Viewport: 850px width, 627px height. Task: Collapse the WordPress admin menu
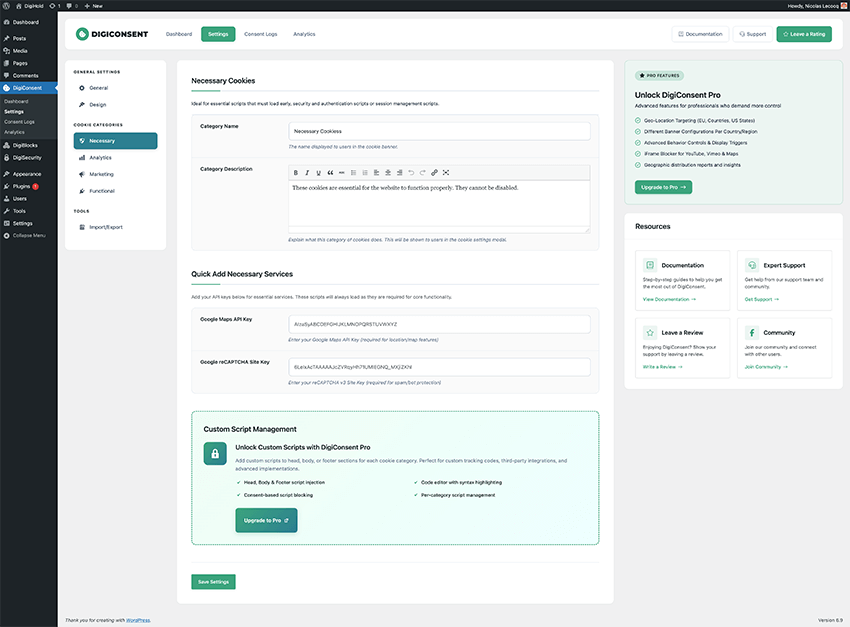pos(28,235)
